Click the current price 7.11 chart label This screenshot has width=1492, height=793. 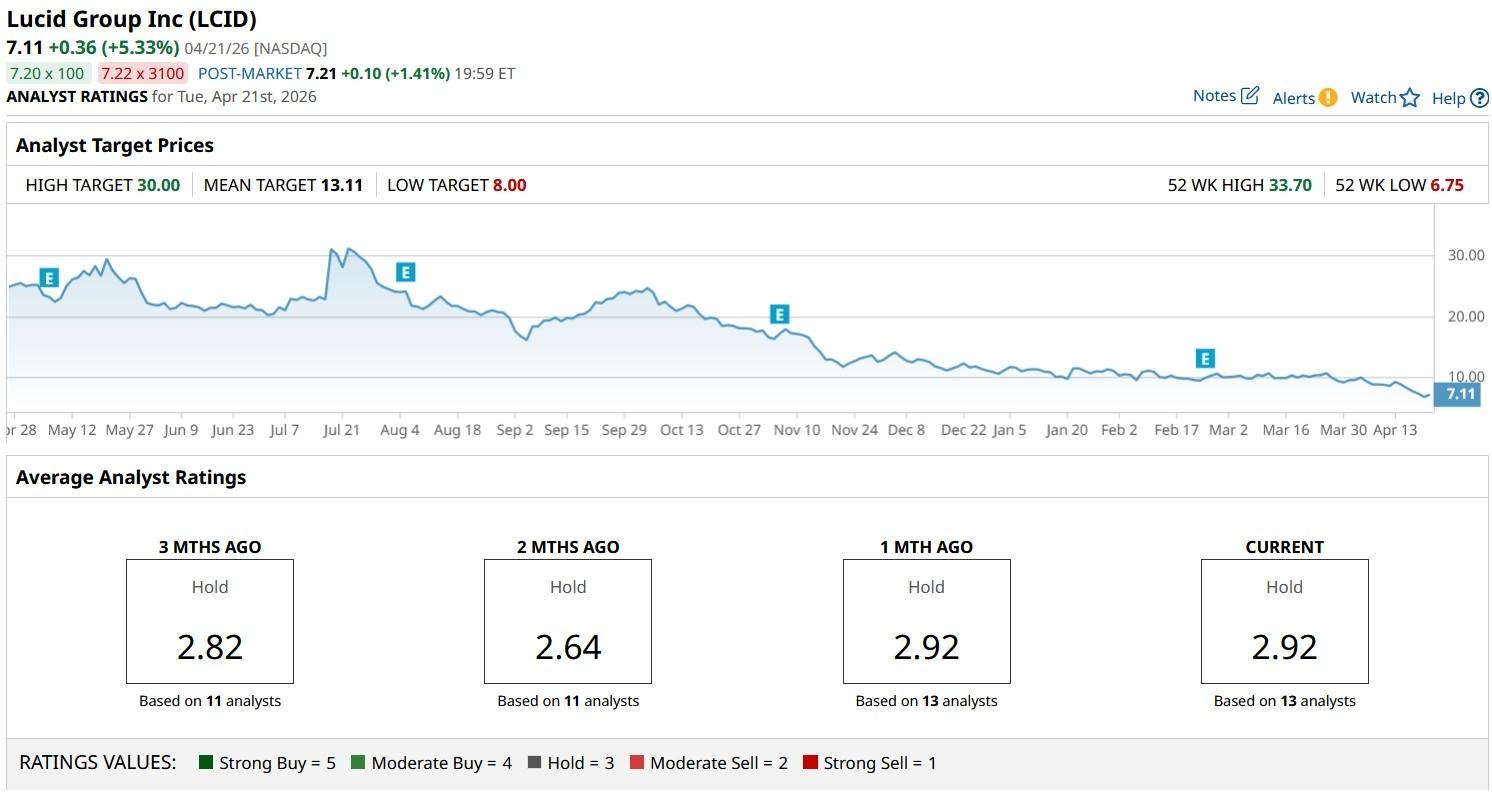click(1460, 394)
